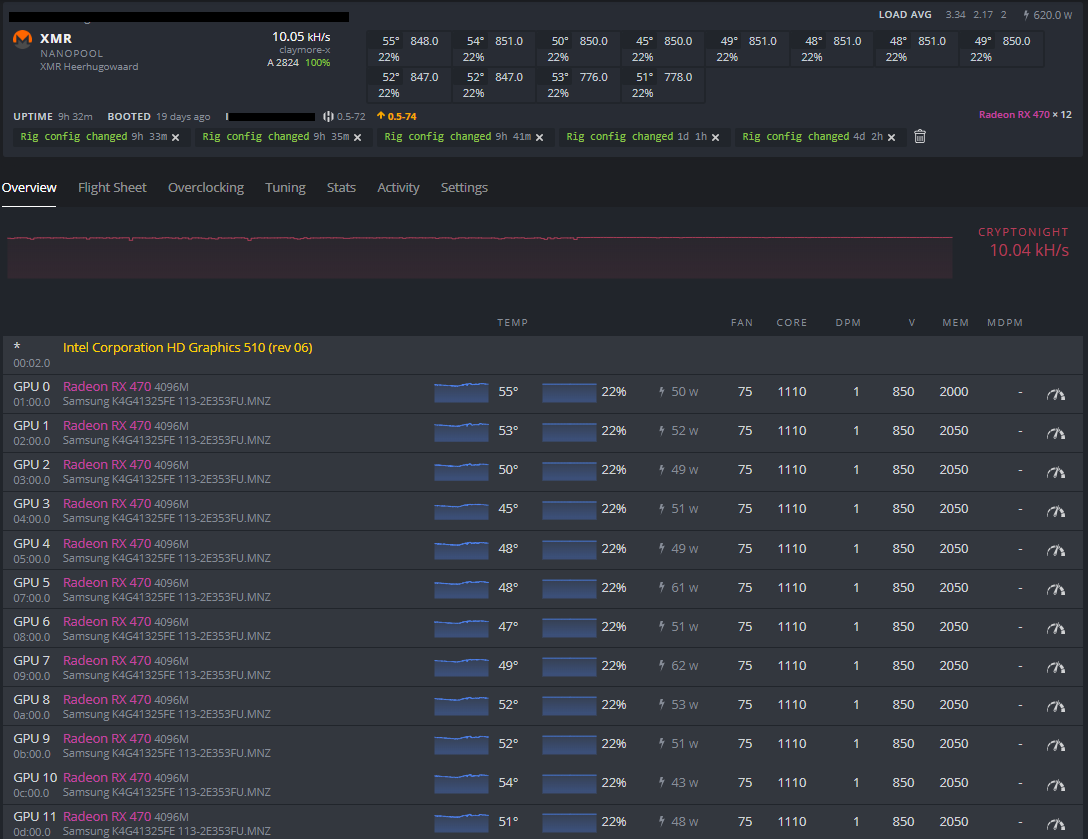Open overclocking gauge for GPU 2

[1055, 473]
